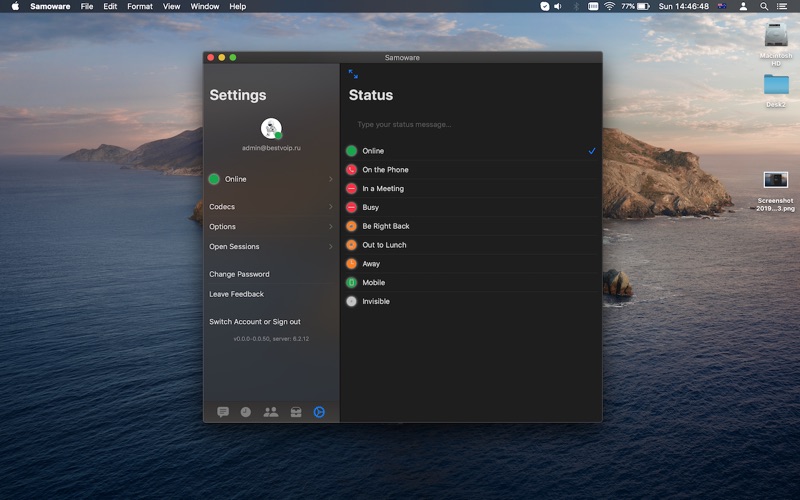Viewport: 800px width, 500px height.
Task: Open the Samoware application menu
Action: (x=50, y=6)
